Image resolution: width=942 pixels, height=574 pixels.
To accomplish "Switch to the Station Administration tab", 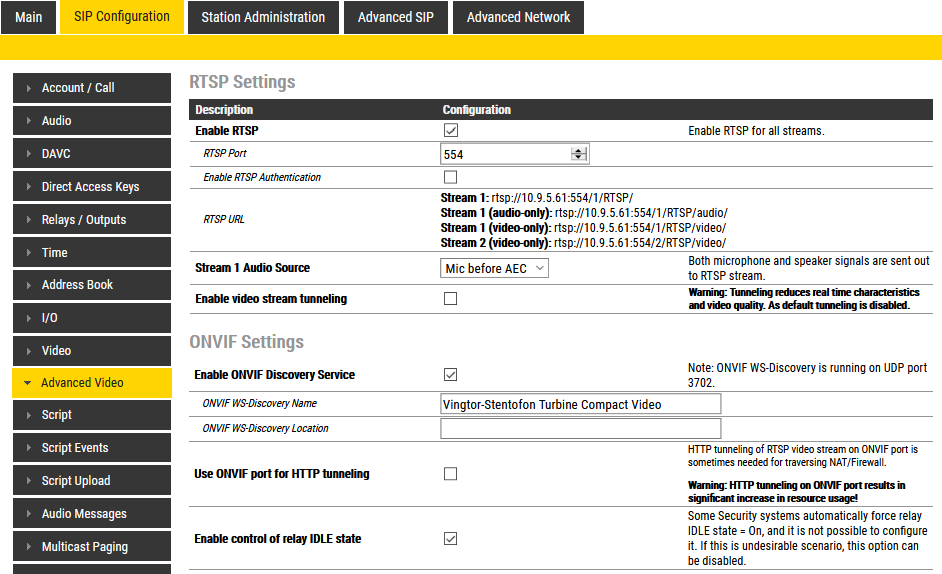I will 263,17.
